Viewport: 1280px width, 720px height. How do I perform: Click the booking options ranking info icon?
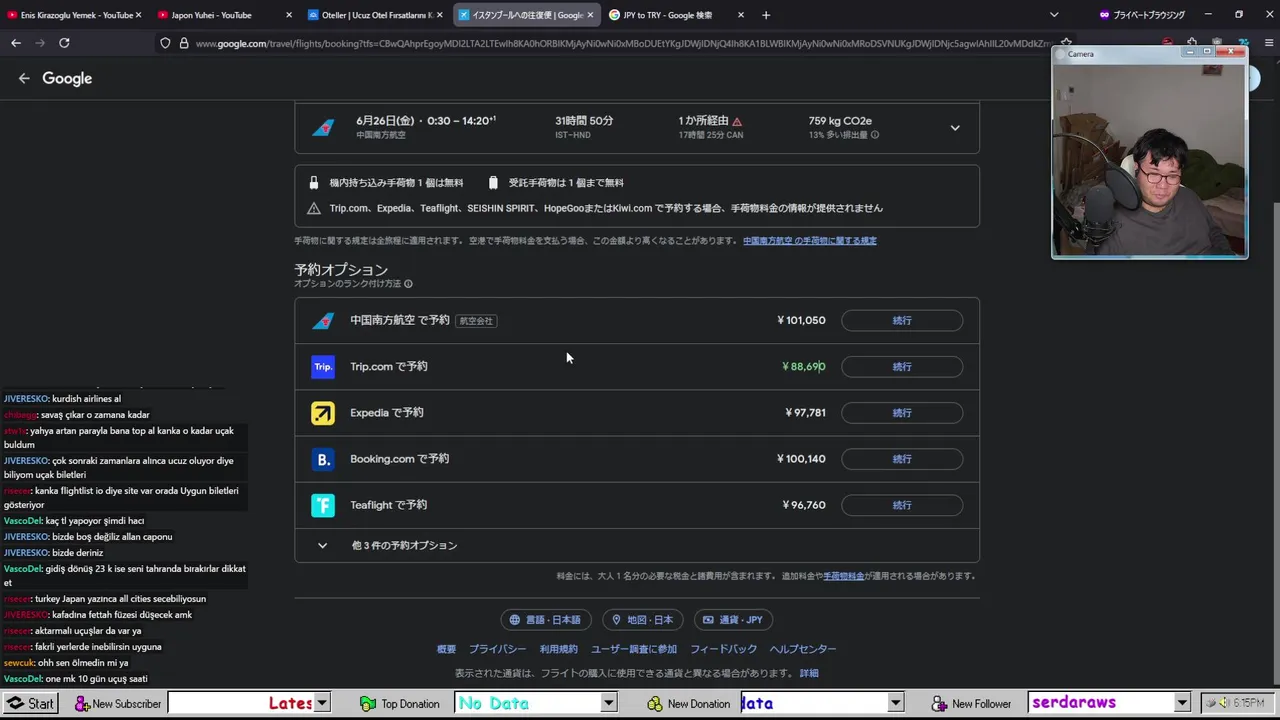408,284
